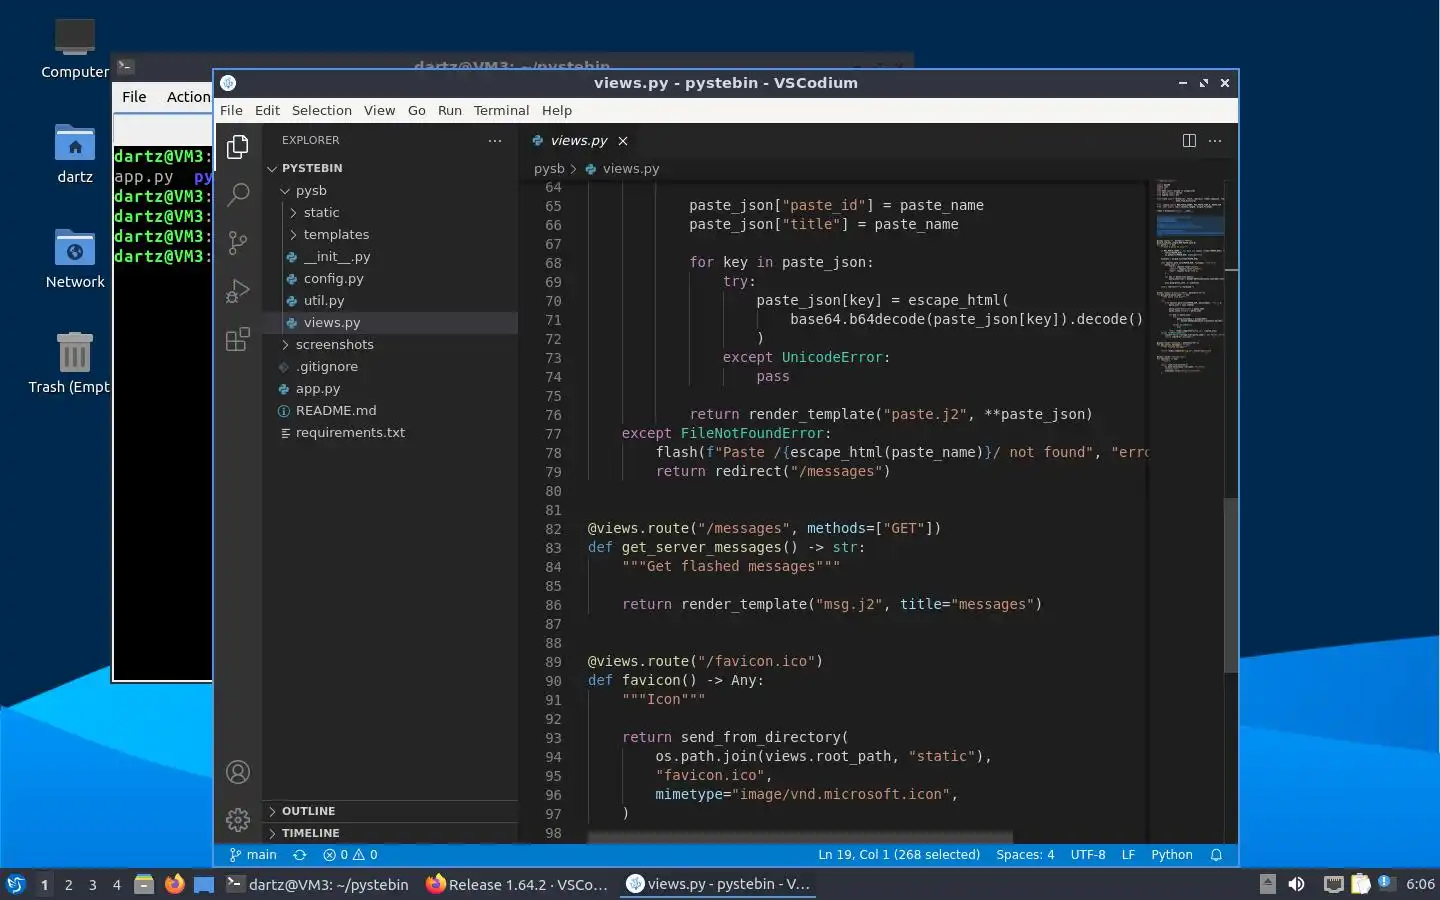Open the Extensions view
The width and height of the screenshot is (1440, 900).
[x=237, y=340]
